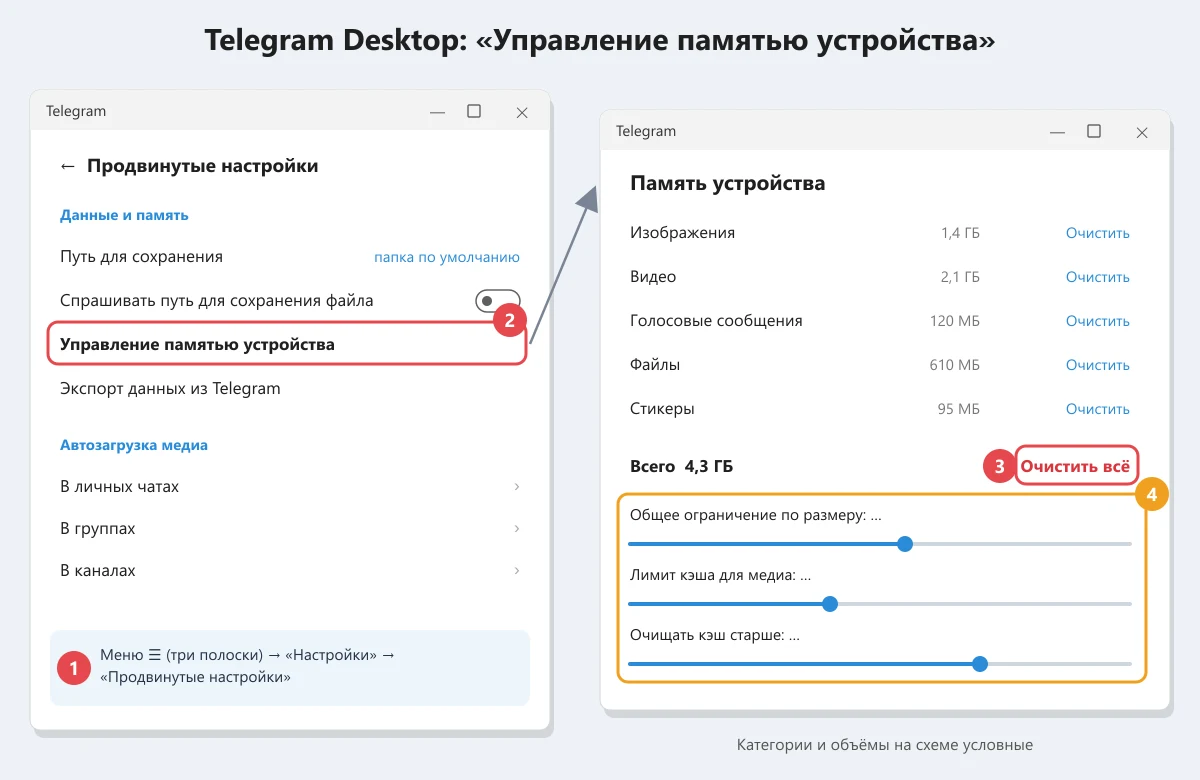Open Экспорт данных из Telegram
The image size is (1200, 780).
[x=170, y=388]
